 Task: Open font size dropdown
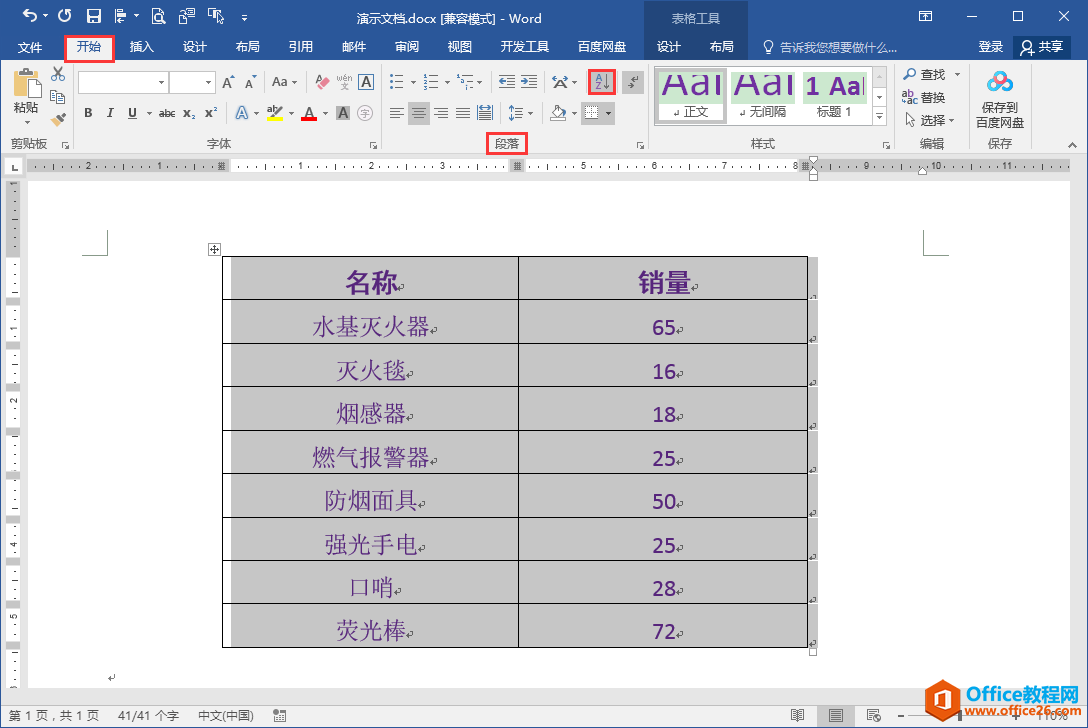208,83
